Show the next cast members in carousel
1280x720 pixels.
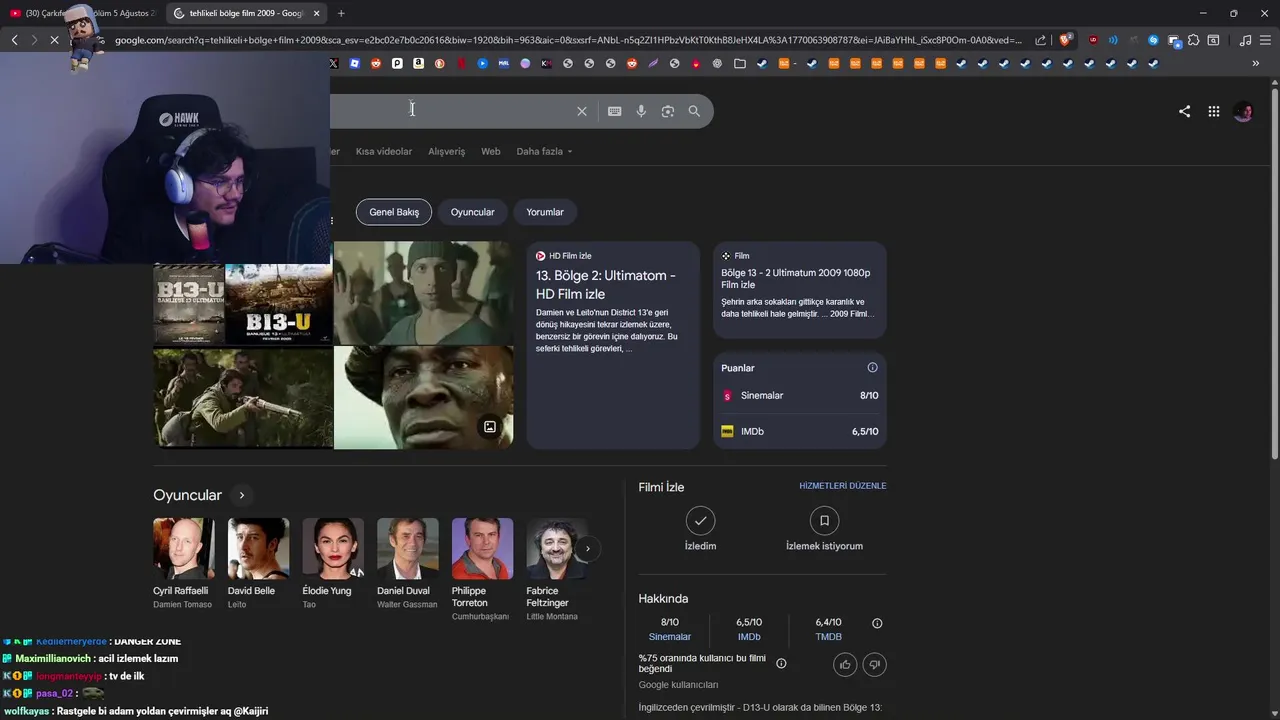tap(588, 548)
